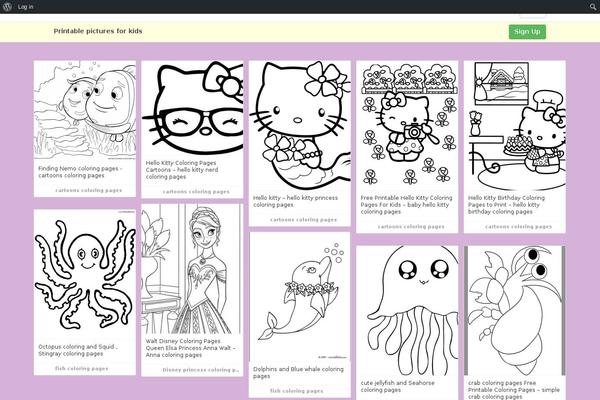Click the WordPress logo icon
Image resolution: width=600 pixels, height=400 pixels.
pyautogui.click(x=7, y=7)
